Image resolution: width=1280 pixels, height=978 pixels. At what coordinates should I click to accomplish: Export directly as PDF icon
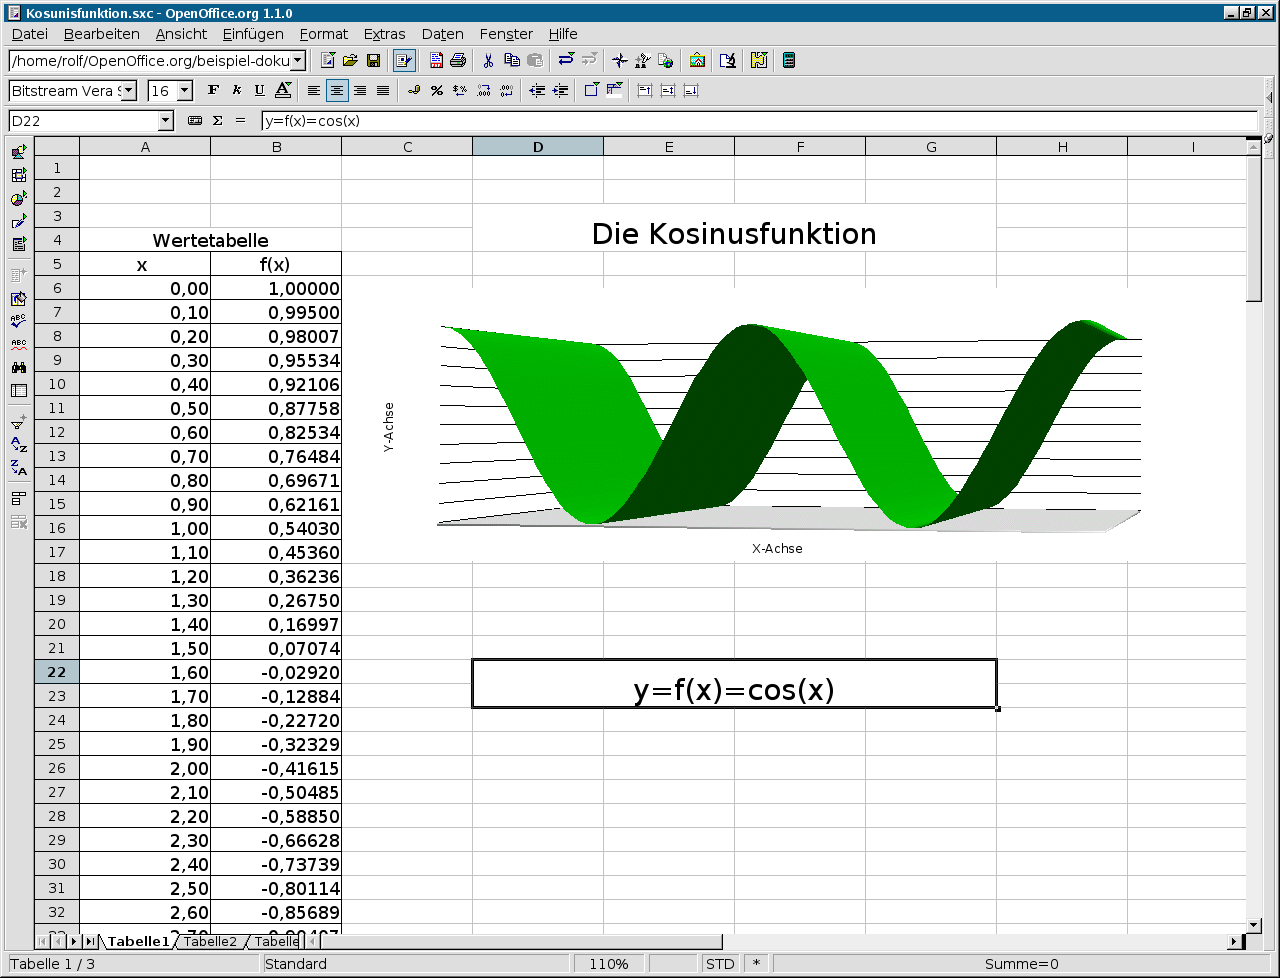(x=436, y=61)
